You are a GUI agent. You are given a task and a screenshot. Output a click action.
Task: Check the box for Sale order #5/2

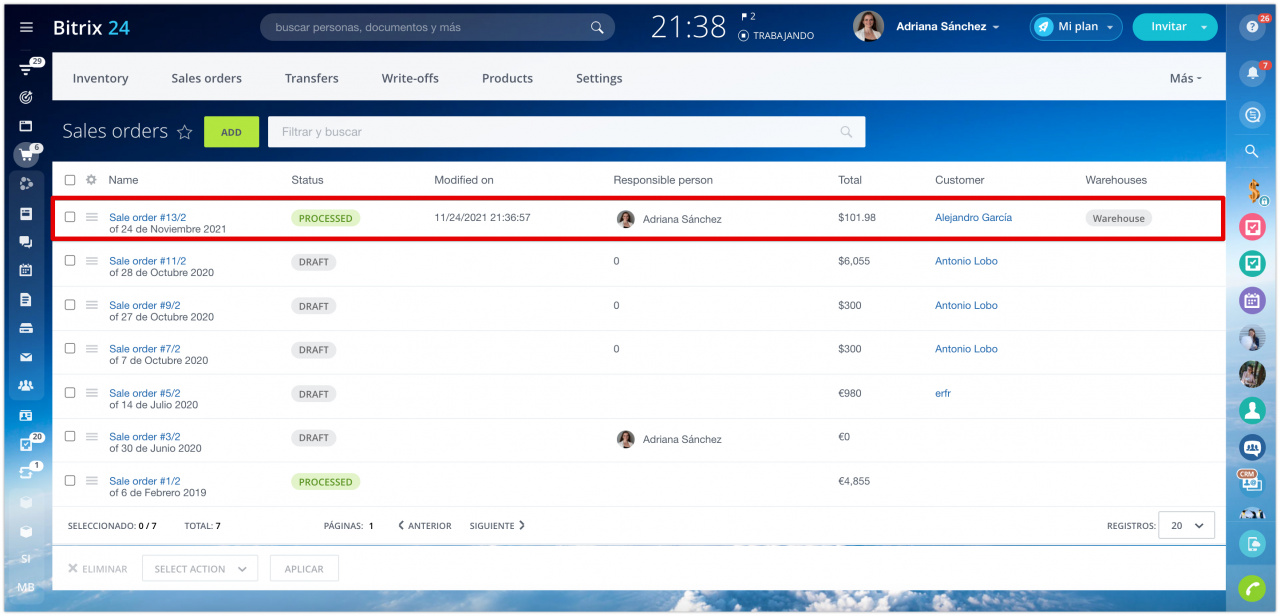[x=70, y=393]
